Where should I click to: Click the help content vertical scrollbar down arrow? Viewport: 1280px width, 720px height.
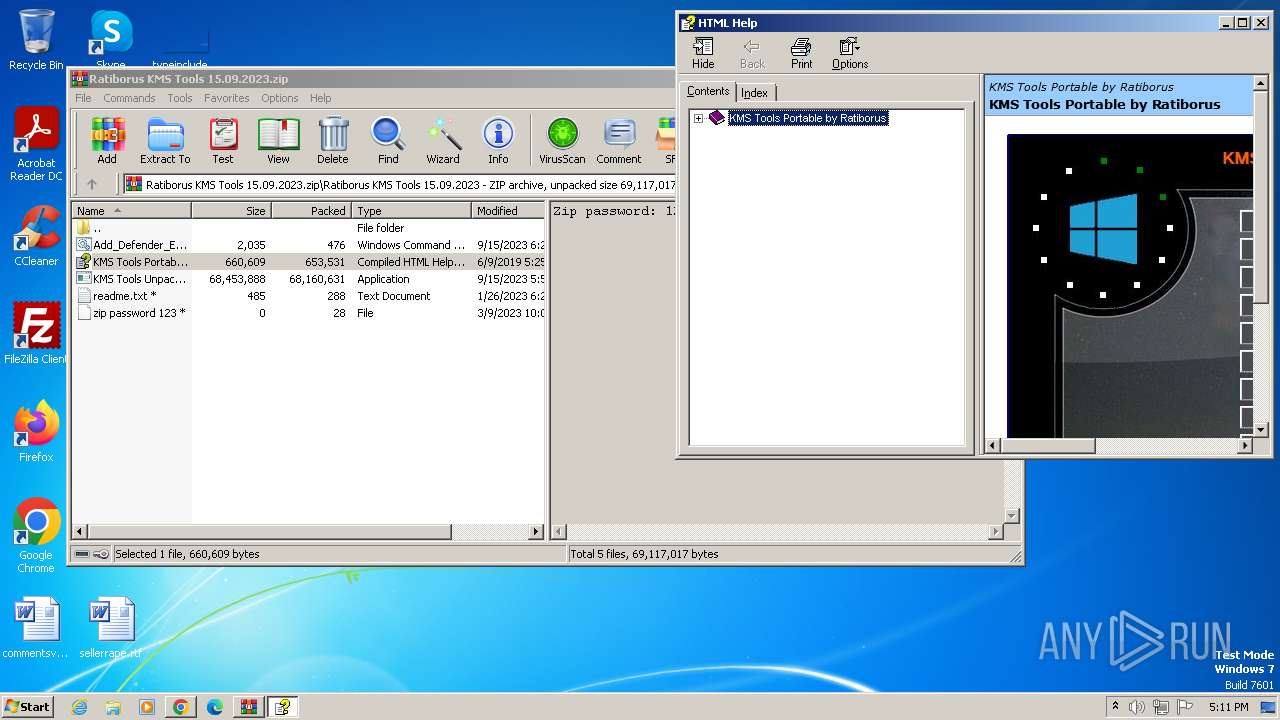pyautogui.click(x=1260, y=429)
